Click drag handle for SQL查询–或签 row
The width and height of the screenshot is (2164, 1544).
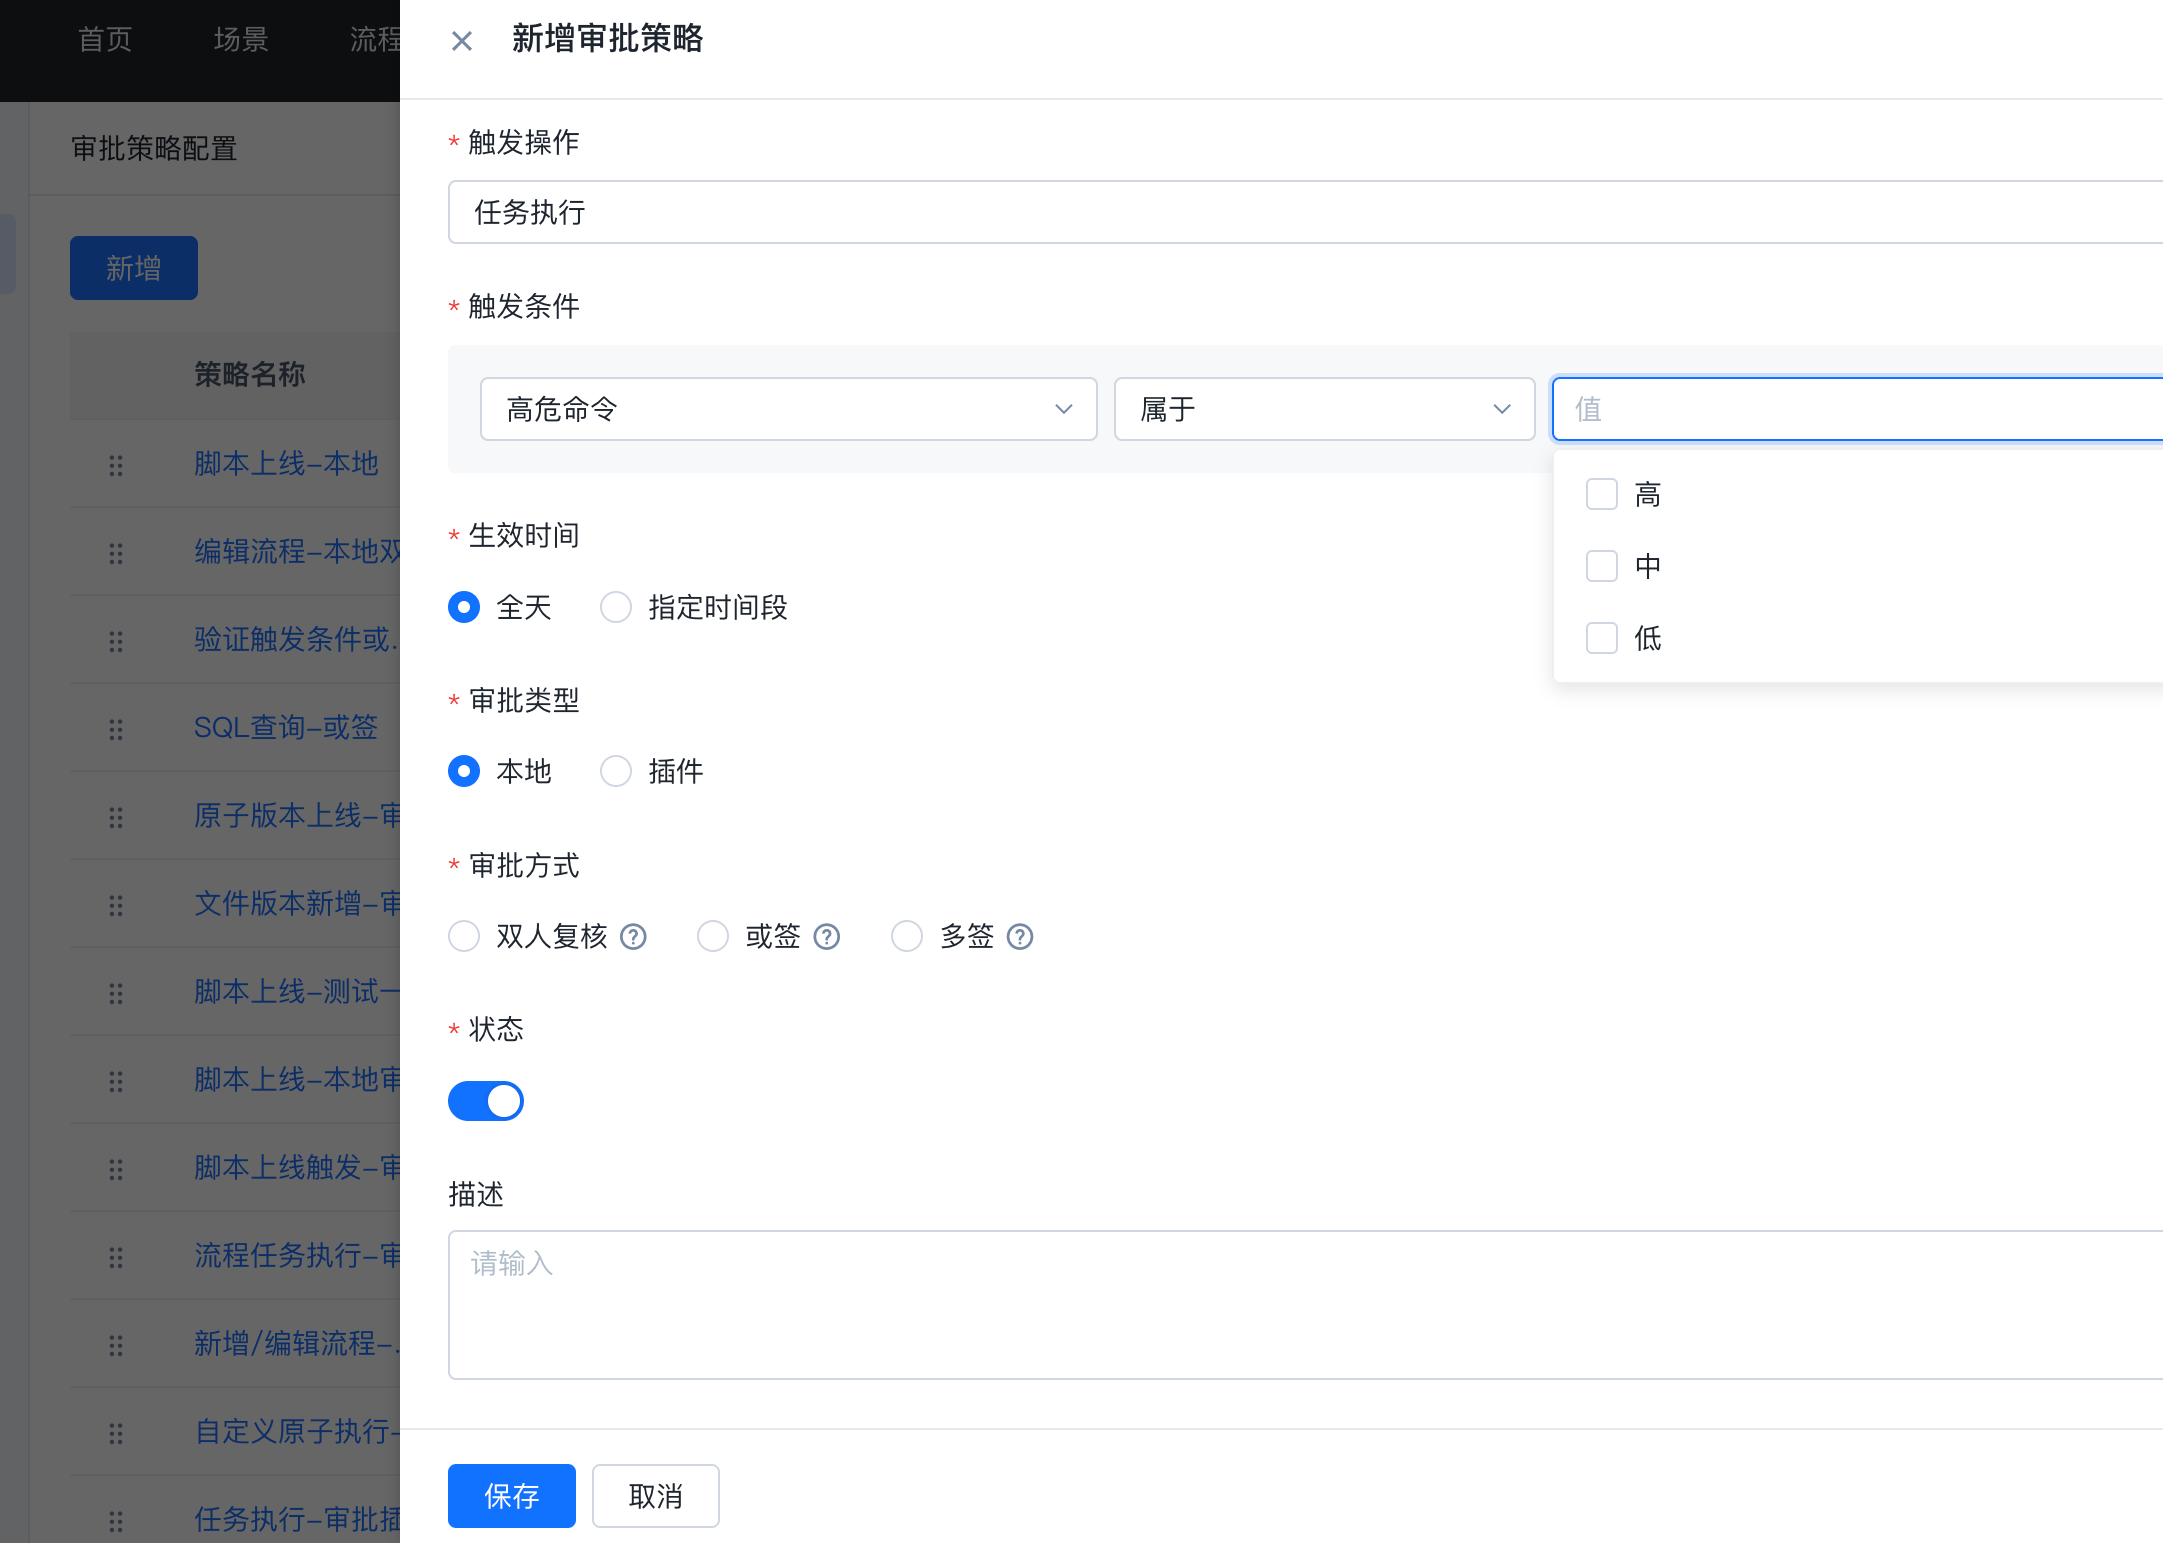116,729
